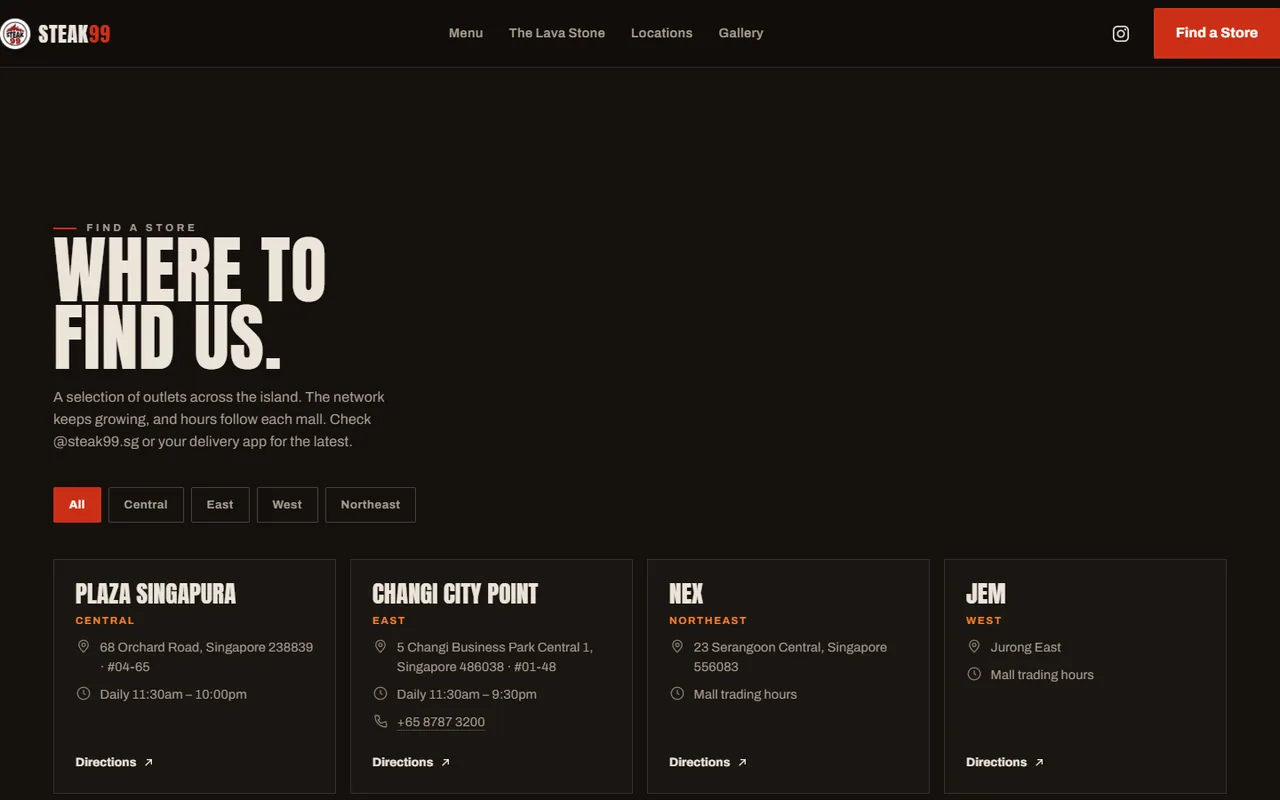1280x800 pixels.
Task: Click the WHERE TO FIND US heading
Action: click(x=190, y=303)
